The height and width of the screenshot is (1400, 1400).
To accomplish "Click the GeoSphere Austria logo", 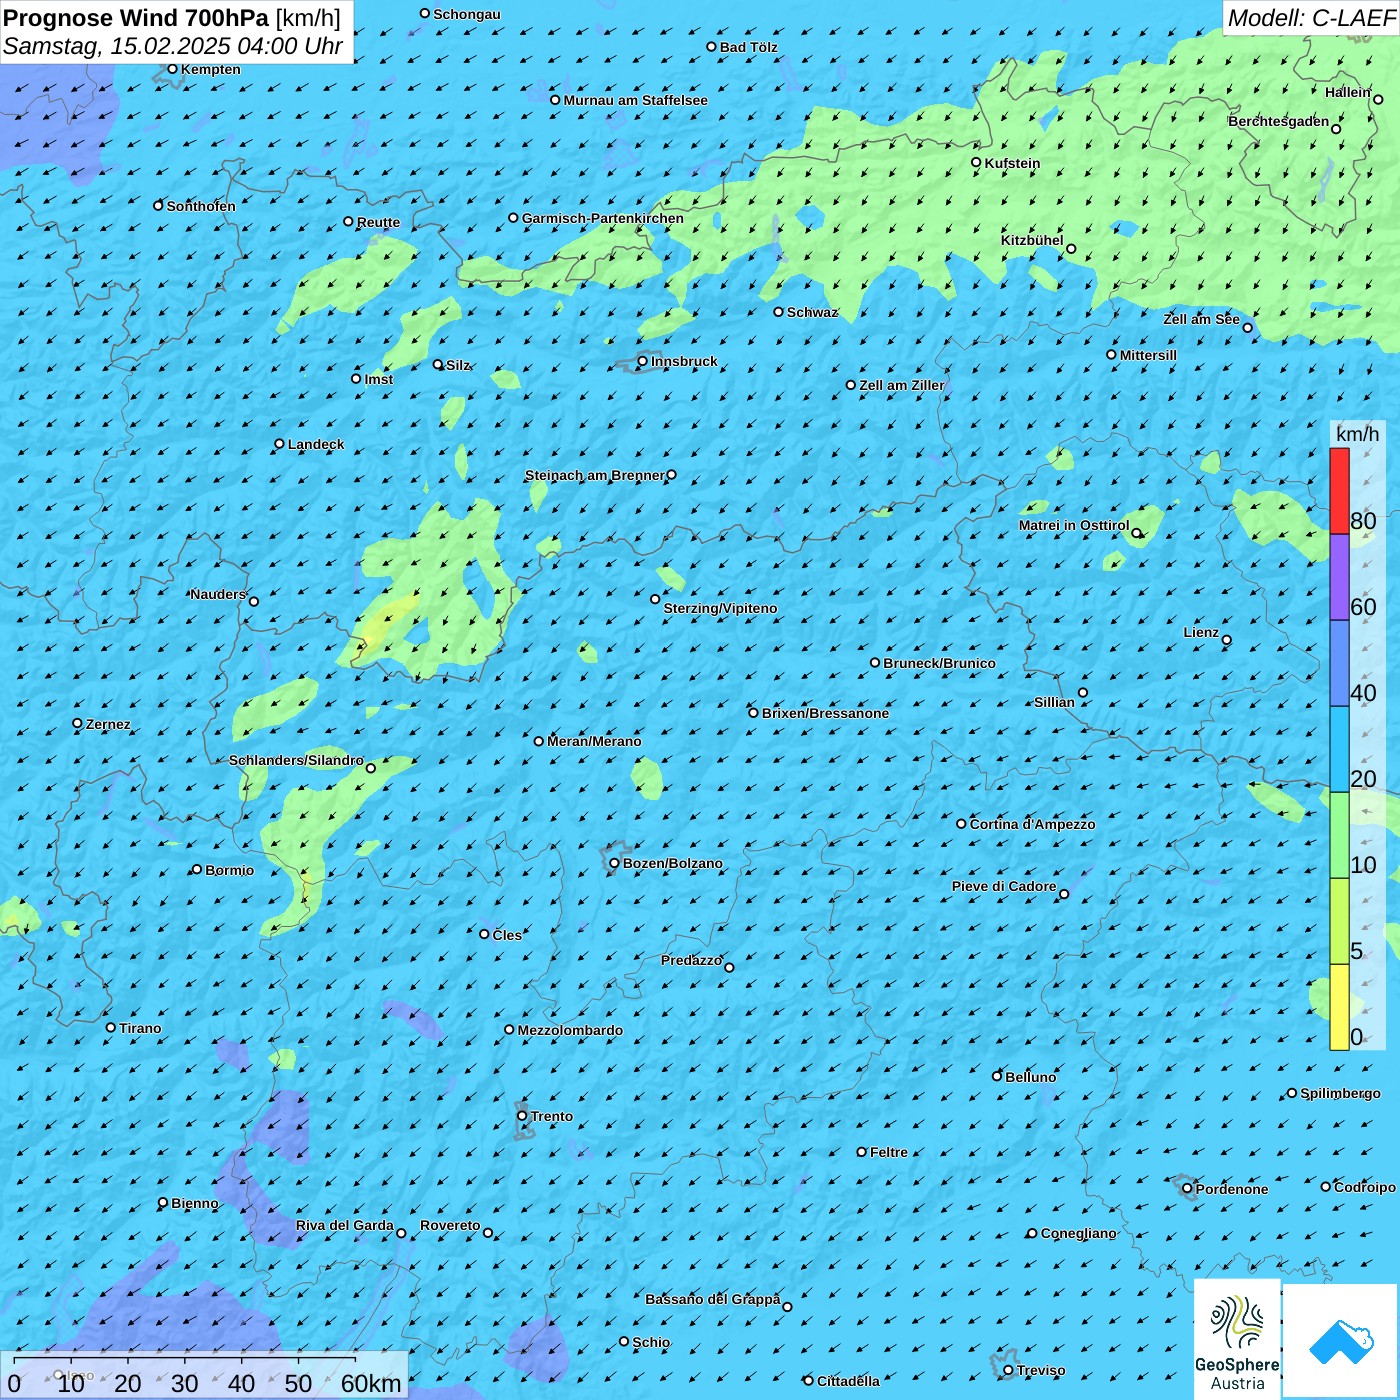I will 1237,1339.
